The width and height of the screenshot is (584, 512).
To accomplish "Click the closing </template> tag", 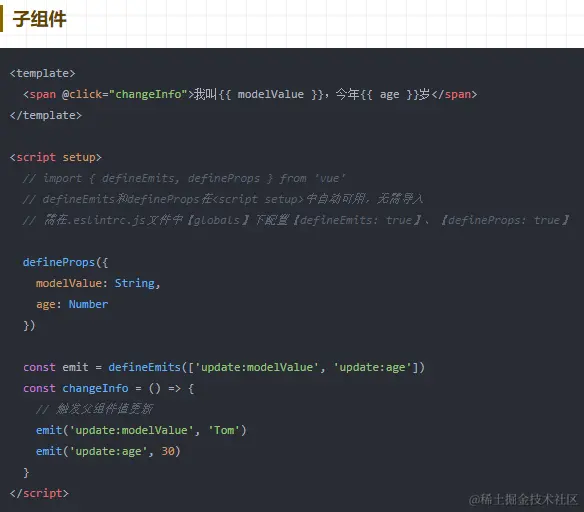I will point(45,115).
